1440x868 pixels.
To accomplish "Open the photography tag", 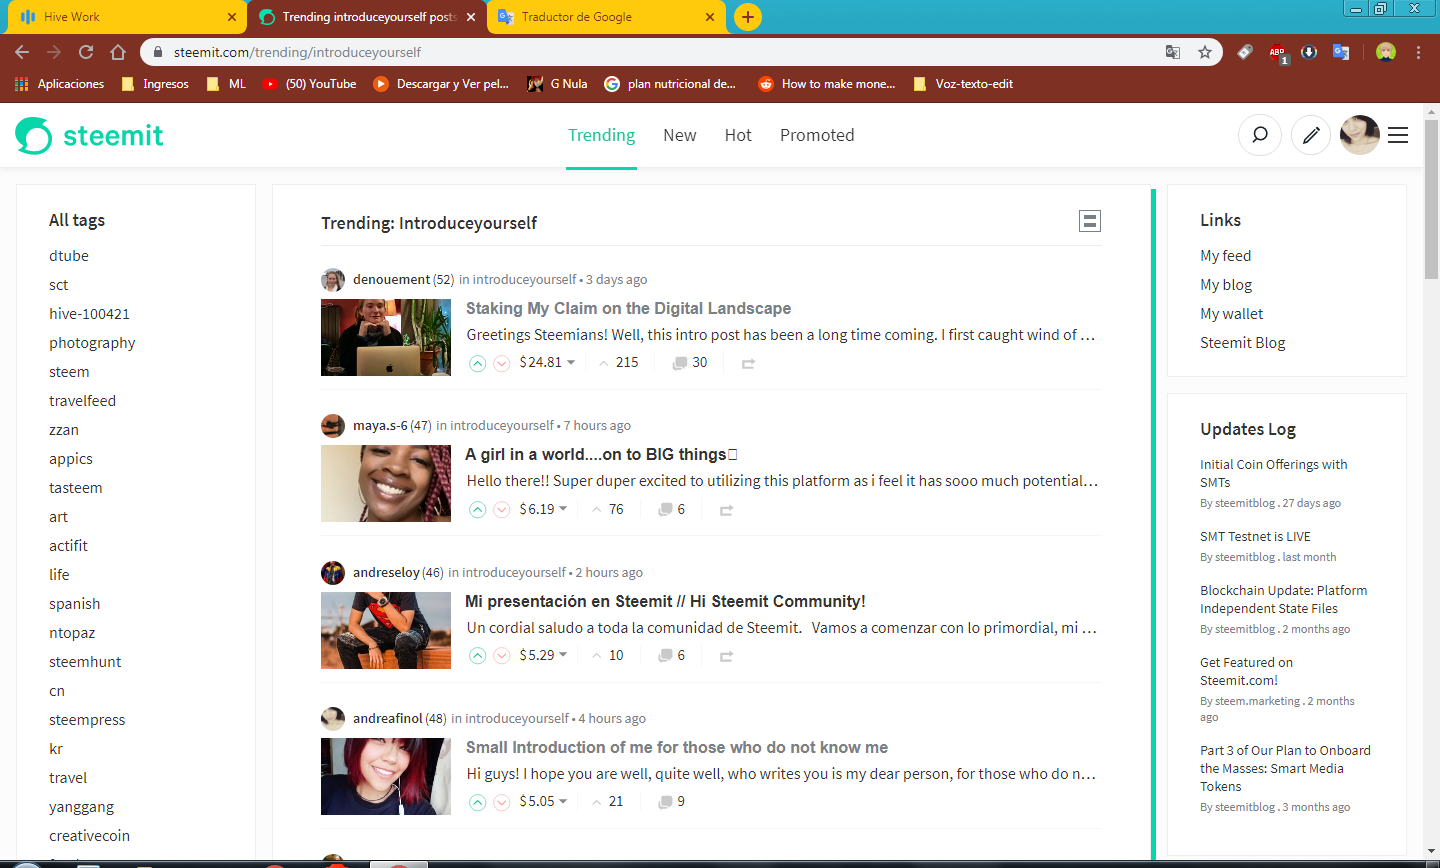I will click(x=92, y=342).
